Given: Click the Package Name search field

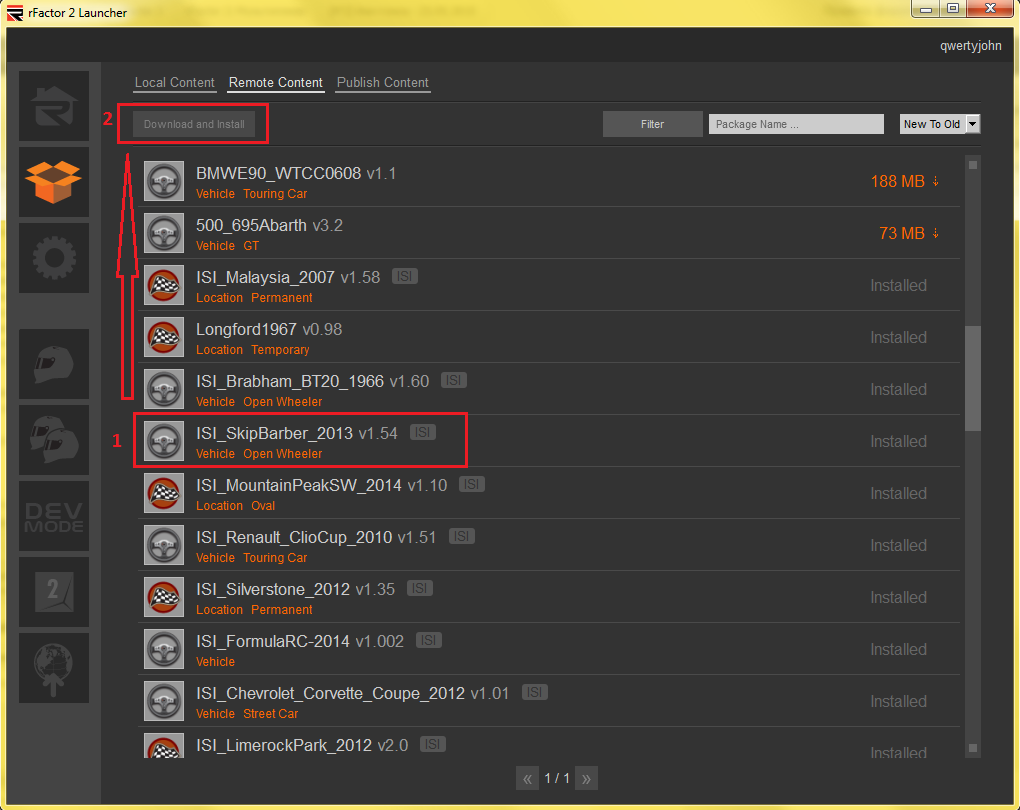Looking at the screenshot, I should tap(796, 124).
